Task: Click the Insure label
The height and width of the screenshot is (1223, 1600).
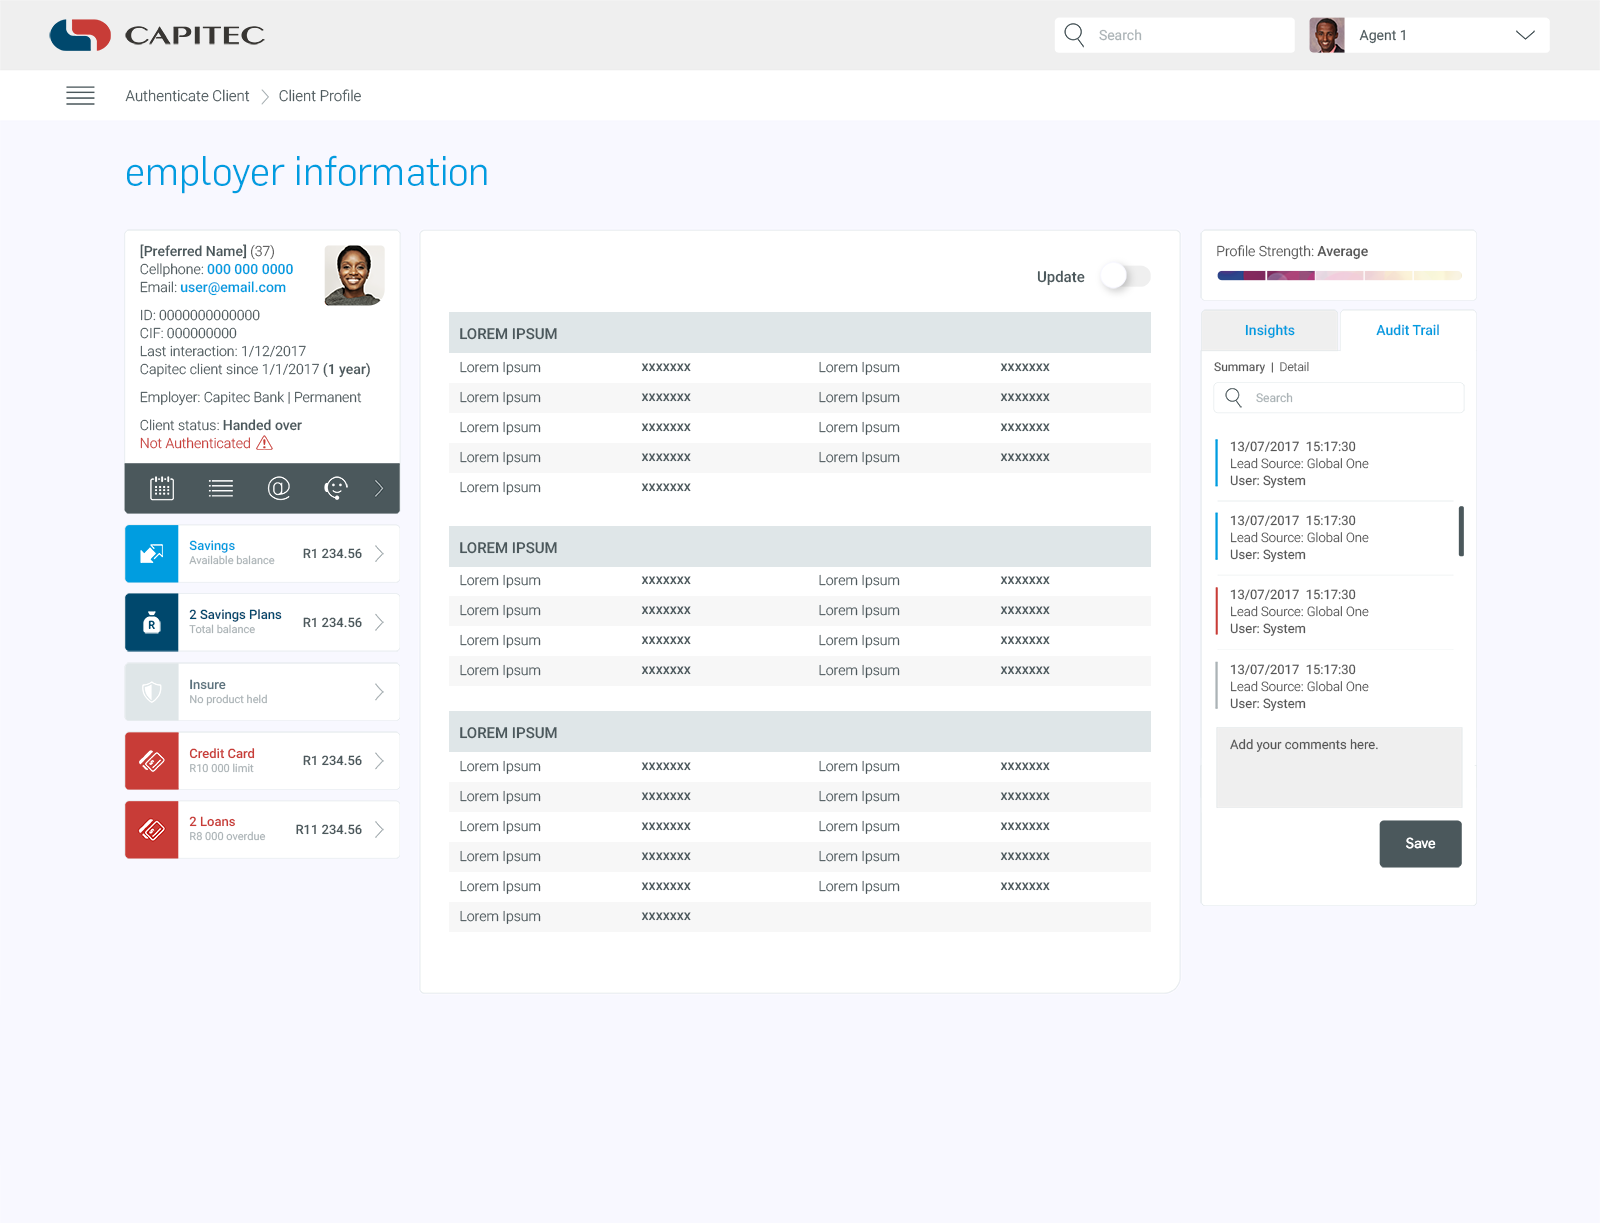Action: [207, 685]
